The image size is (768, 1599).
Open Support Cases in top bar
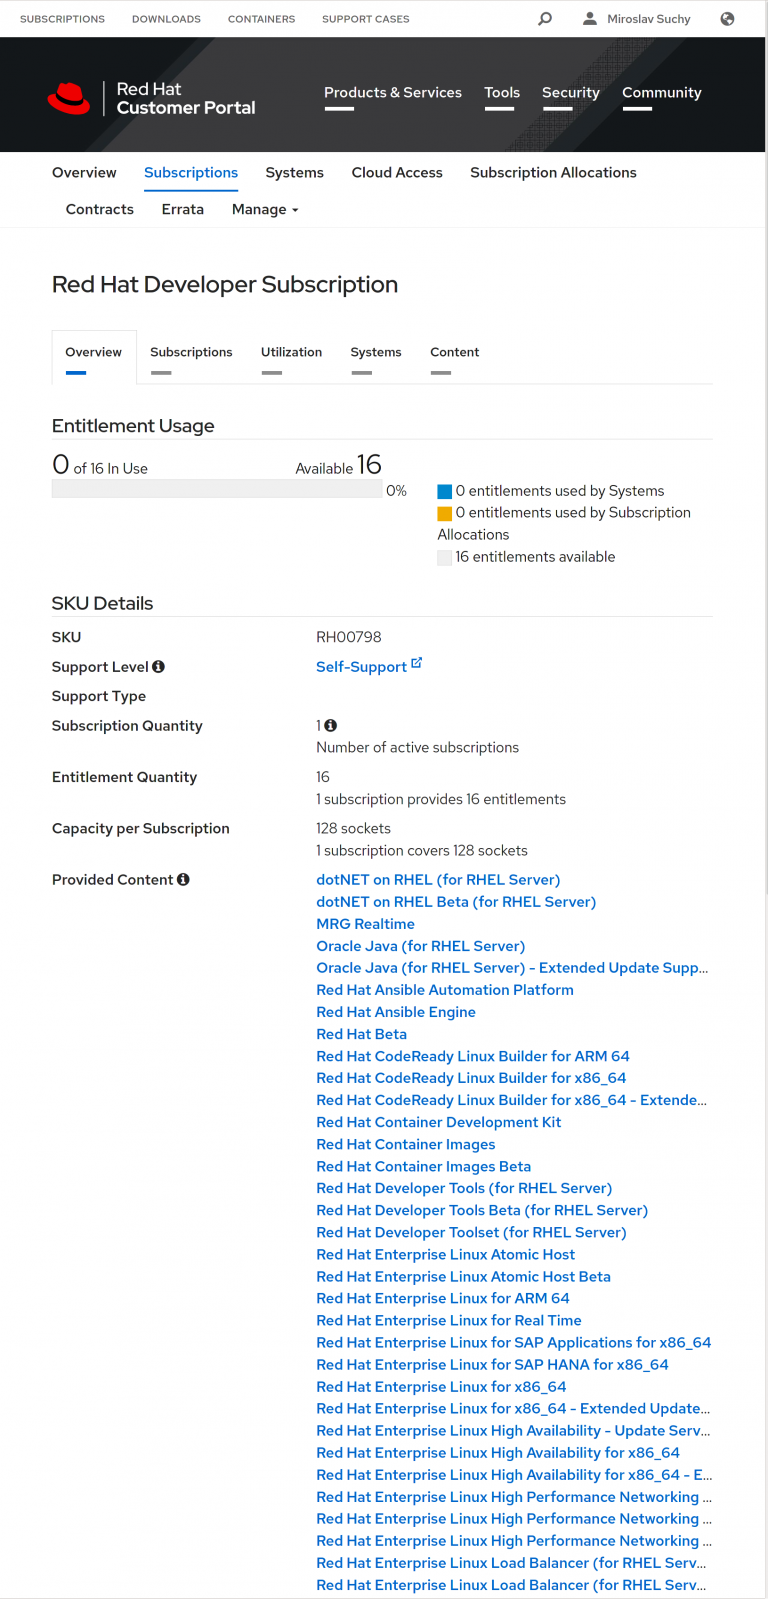coord(365,19)
